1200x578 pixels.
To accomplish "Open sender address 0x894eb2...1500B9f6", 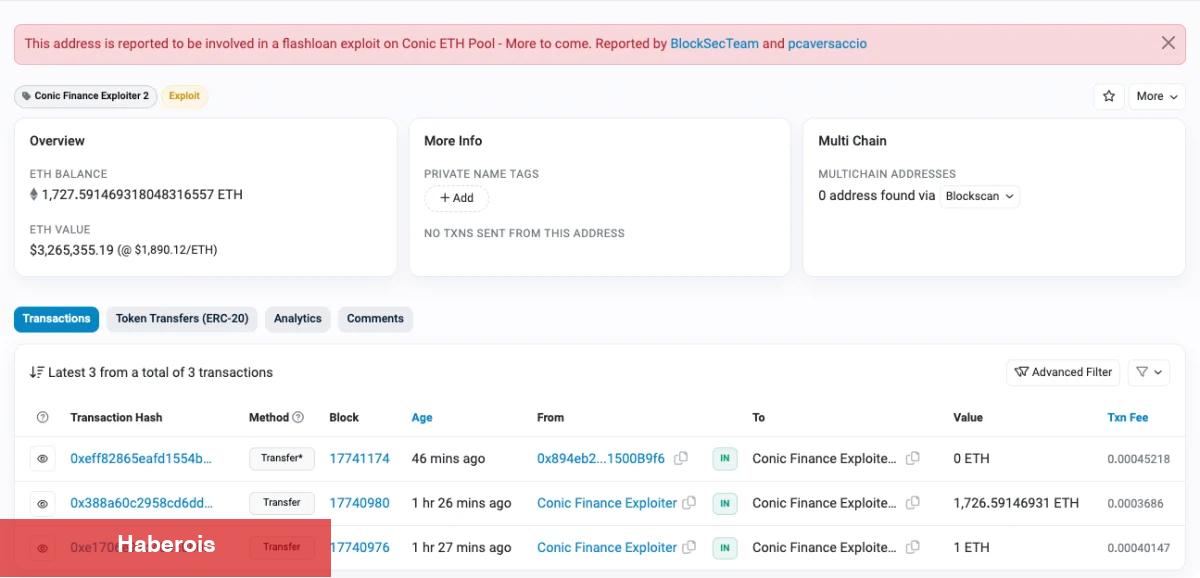I will pos(601,459).
